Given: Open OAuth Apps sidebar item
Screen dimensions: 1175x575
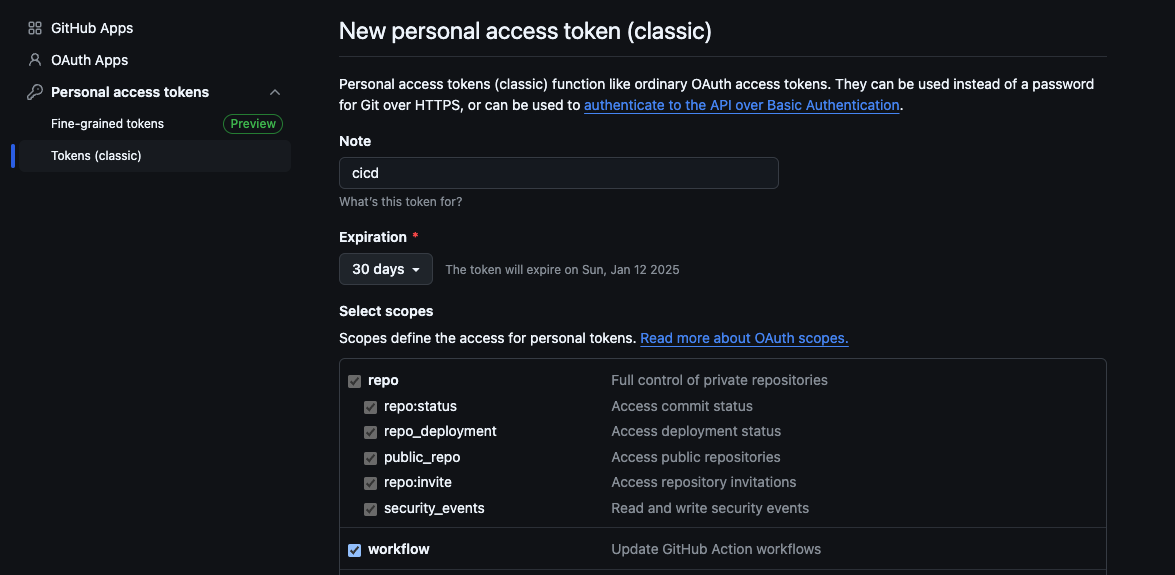Looking at the screenshot, I should pyautogui.click(x=90, y=60).
